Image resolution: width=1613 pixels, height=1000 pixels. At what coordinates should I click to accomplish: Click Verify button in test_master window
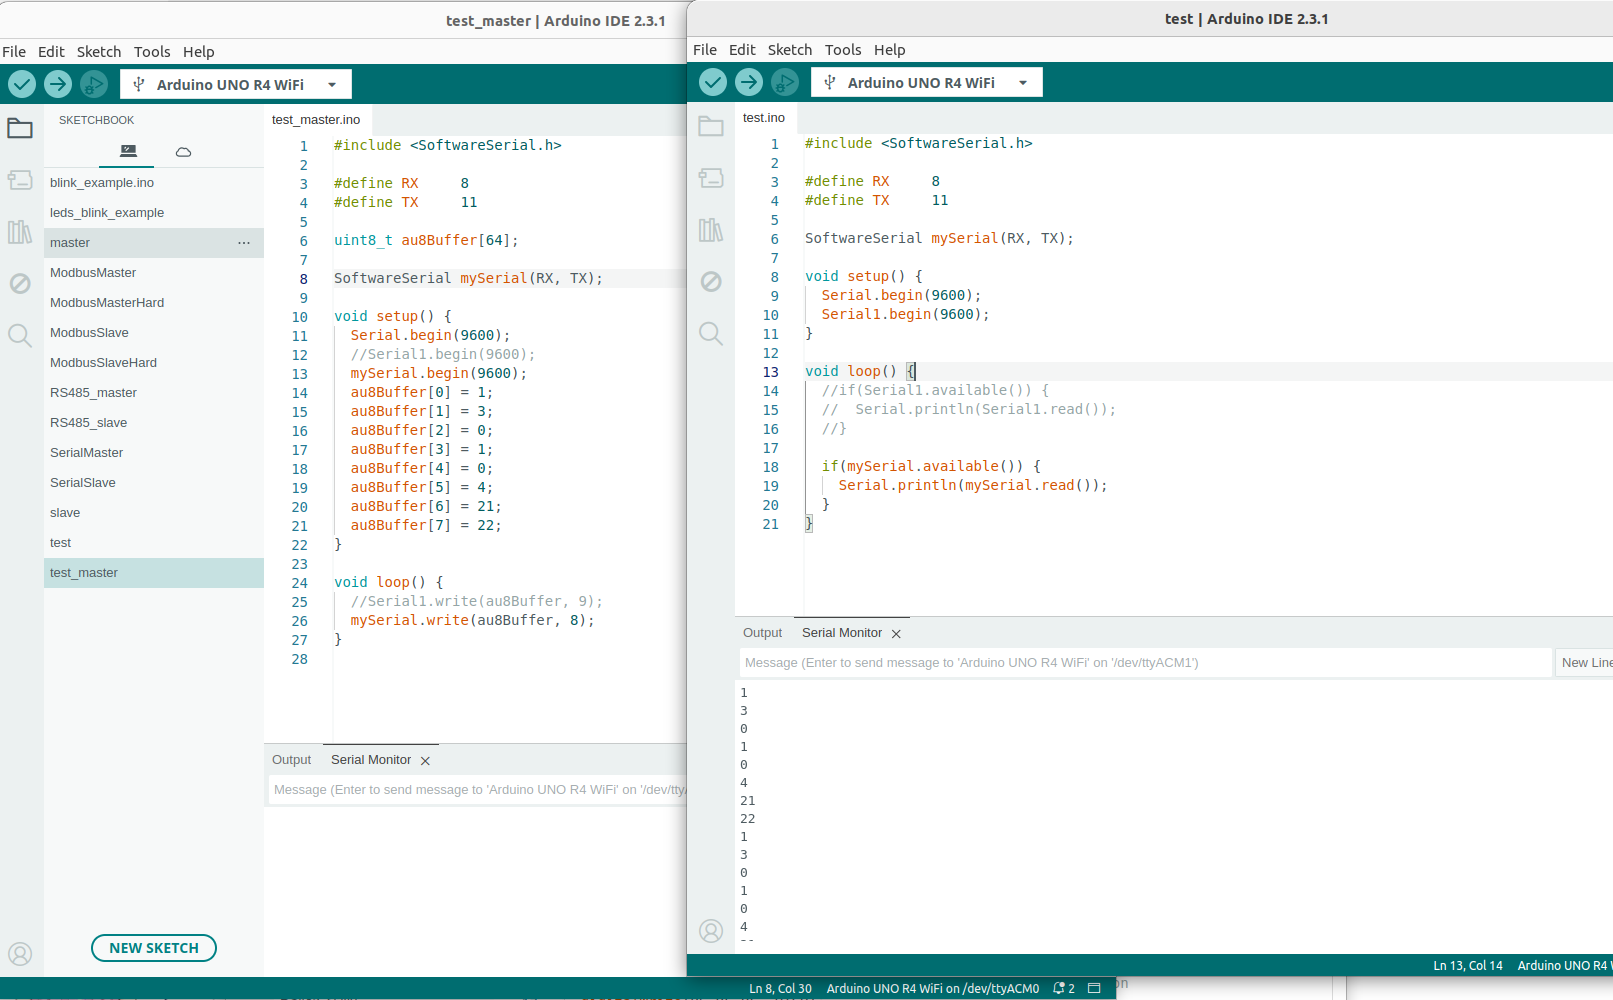(x=22, y=84)
